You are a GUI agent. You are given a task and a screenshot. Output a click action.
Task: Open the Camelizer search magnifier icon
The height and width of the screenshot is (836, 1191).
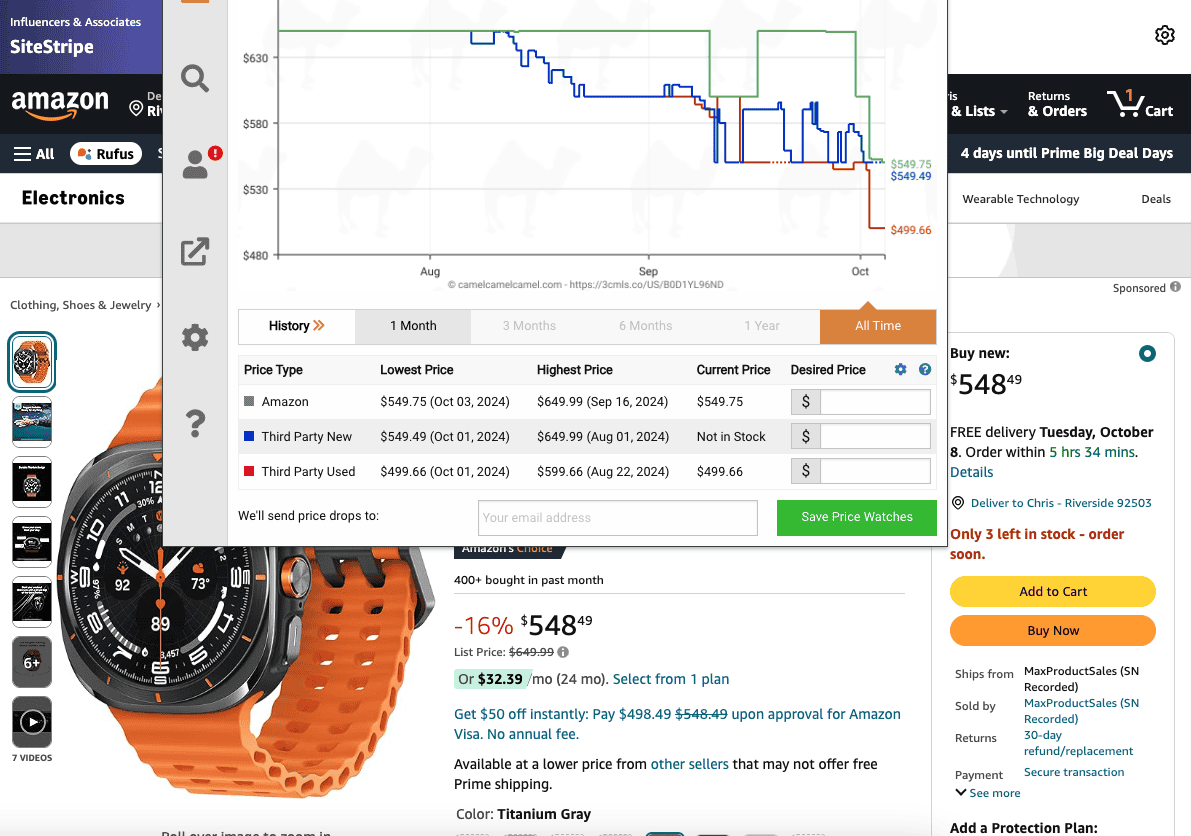pyautogui.click(x=195, y=77)
